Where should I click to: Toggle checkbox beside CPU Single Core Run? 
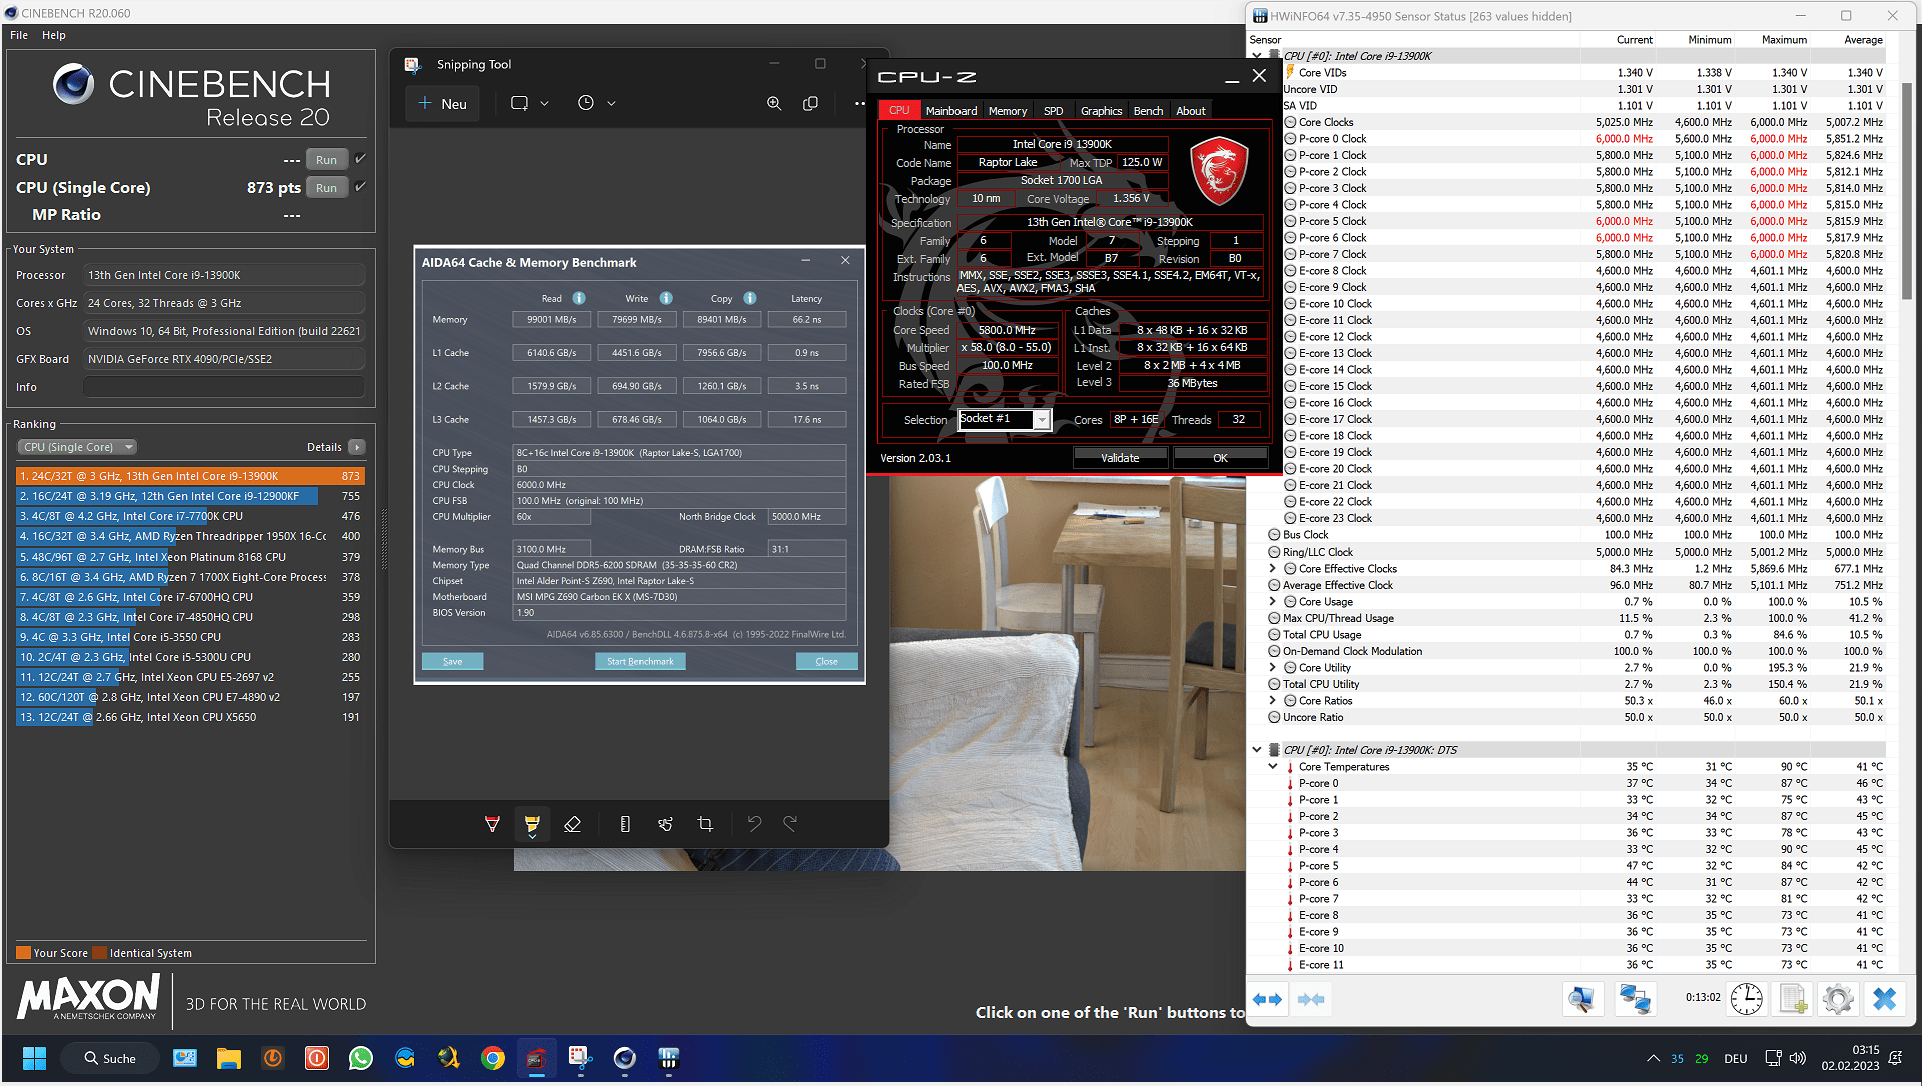[x=361, y=186]
